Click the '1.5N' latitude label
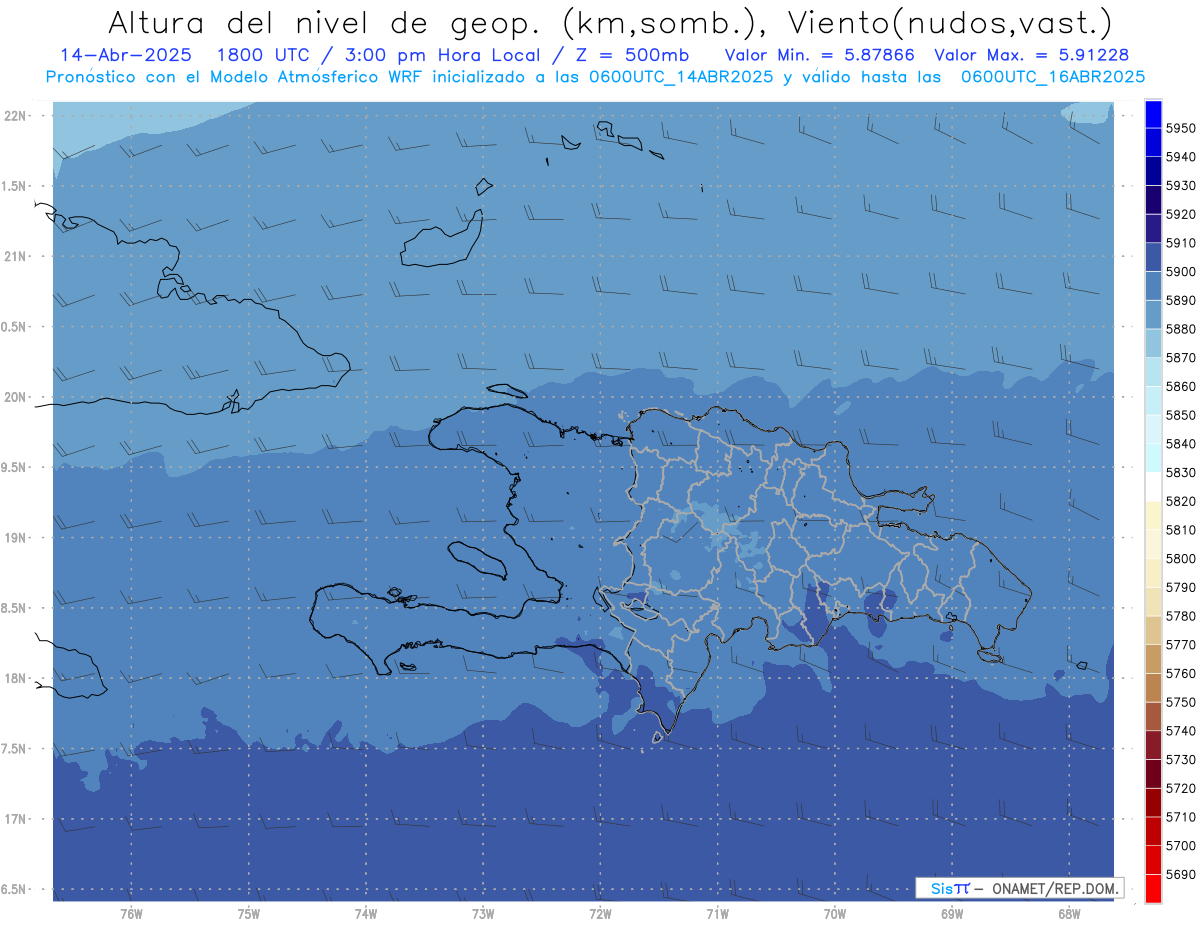 click(x=14, y=186)
